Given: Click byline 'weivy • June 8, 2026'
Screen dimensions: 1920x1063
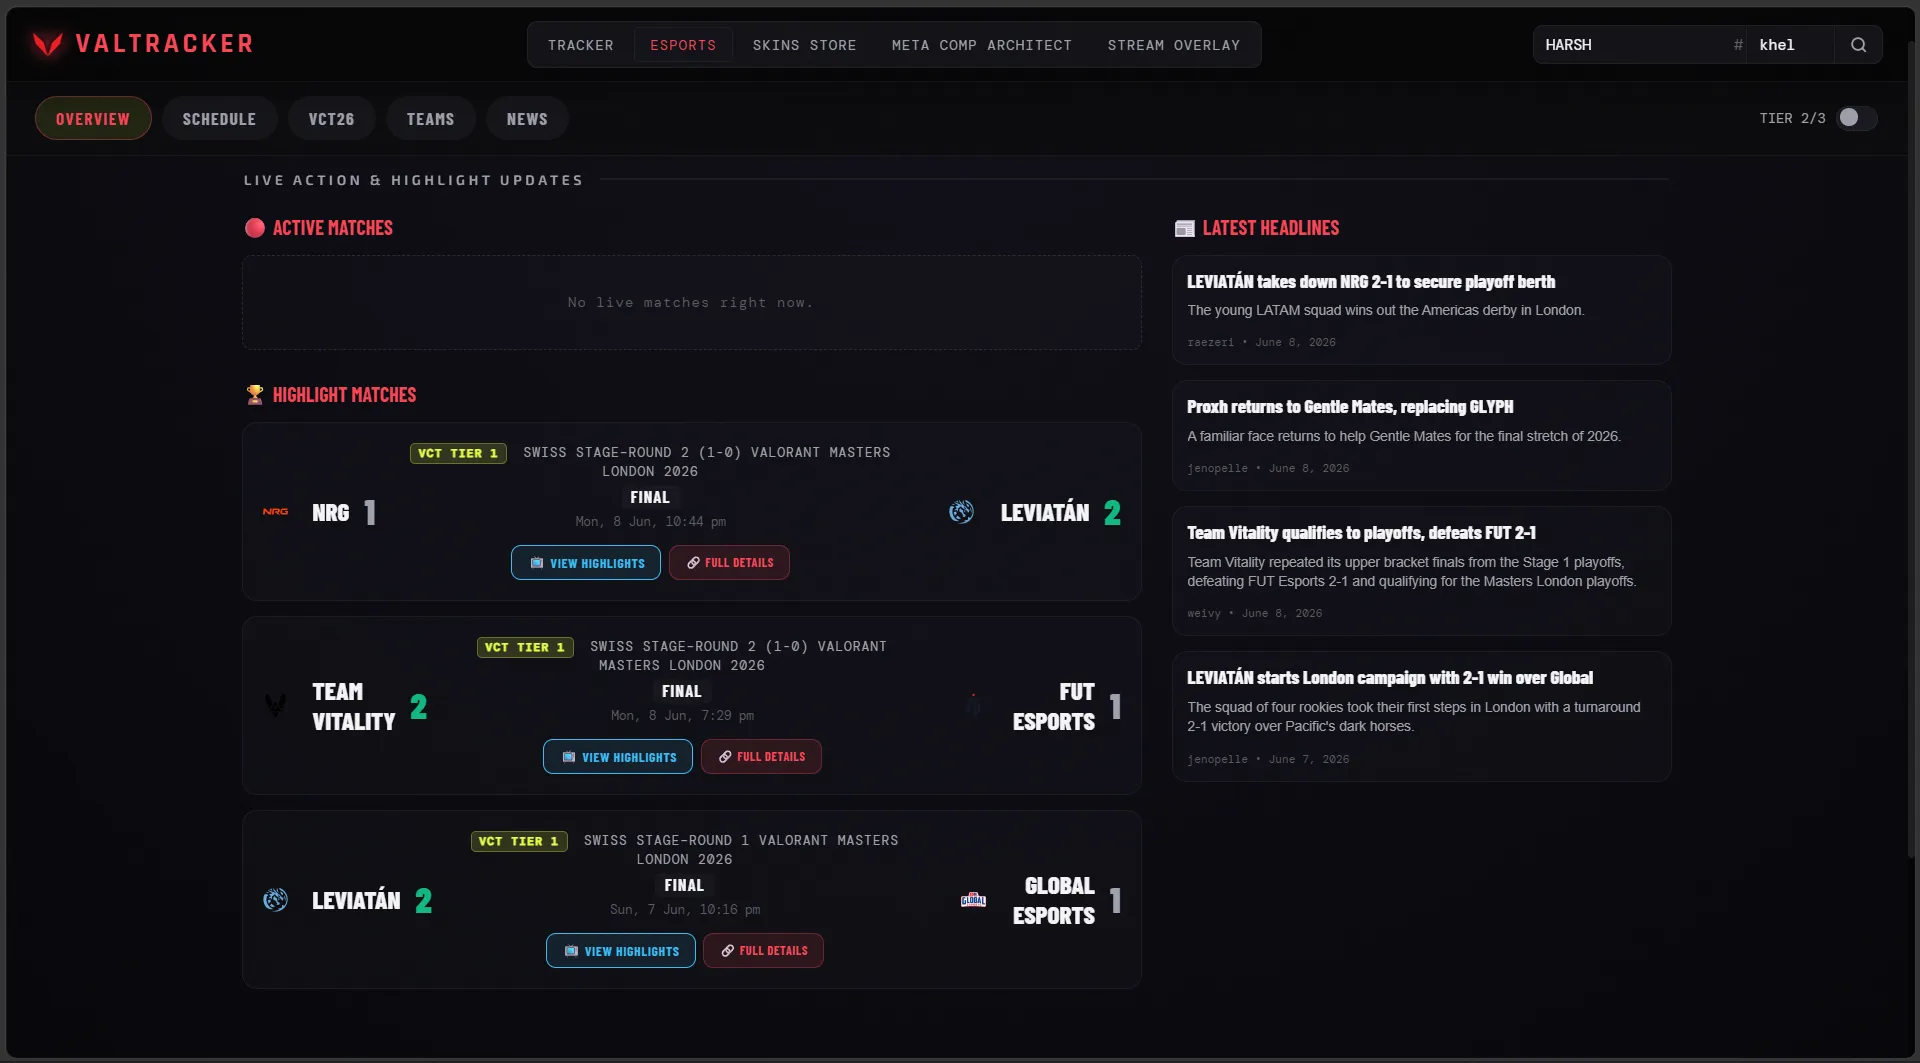Looking at the screenshot, I should [1254, 613].
